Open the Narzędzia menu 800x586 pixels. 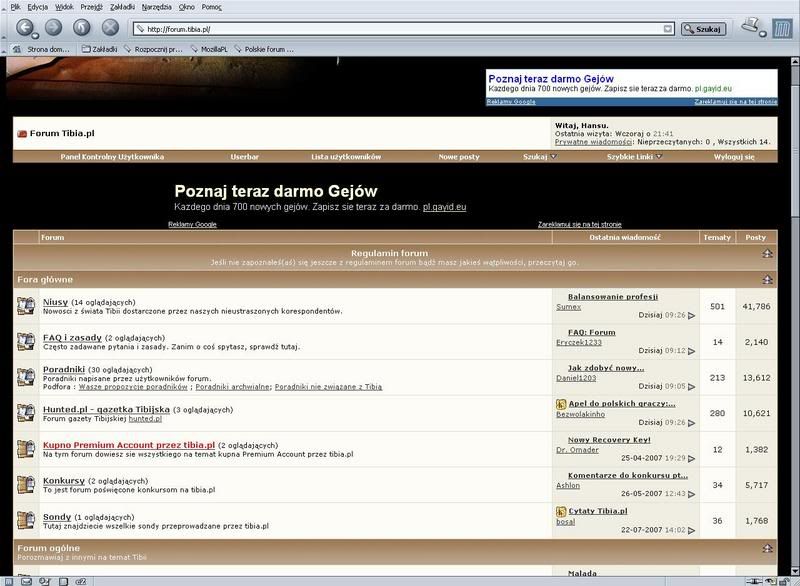tap(157, 7)
